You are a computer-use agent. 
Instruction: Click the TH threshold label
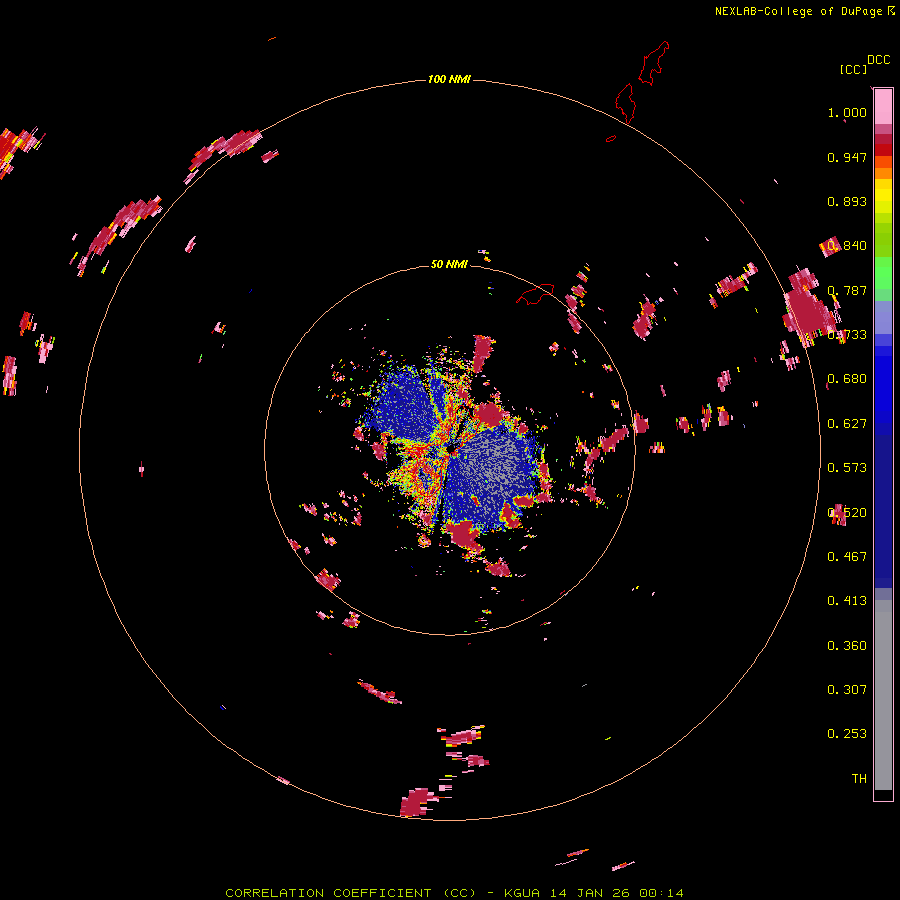tap(859, 779)
